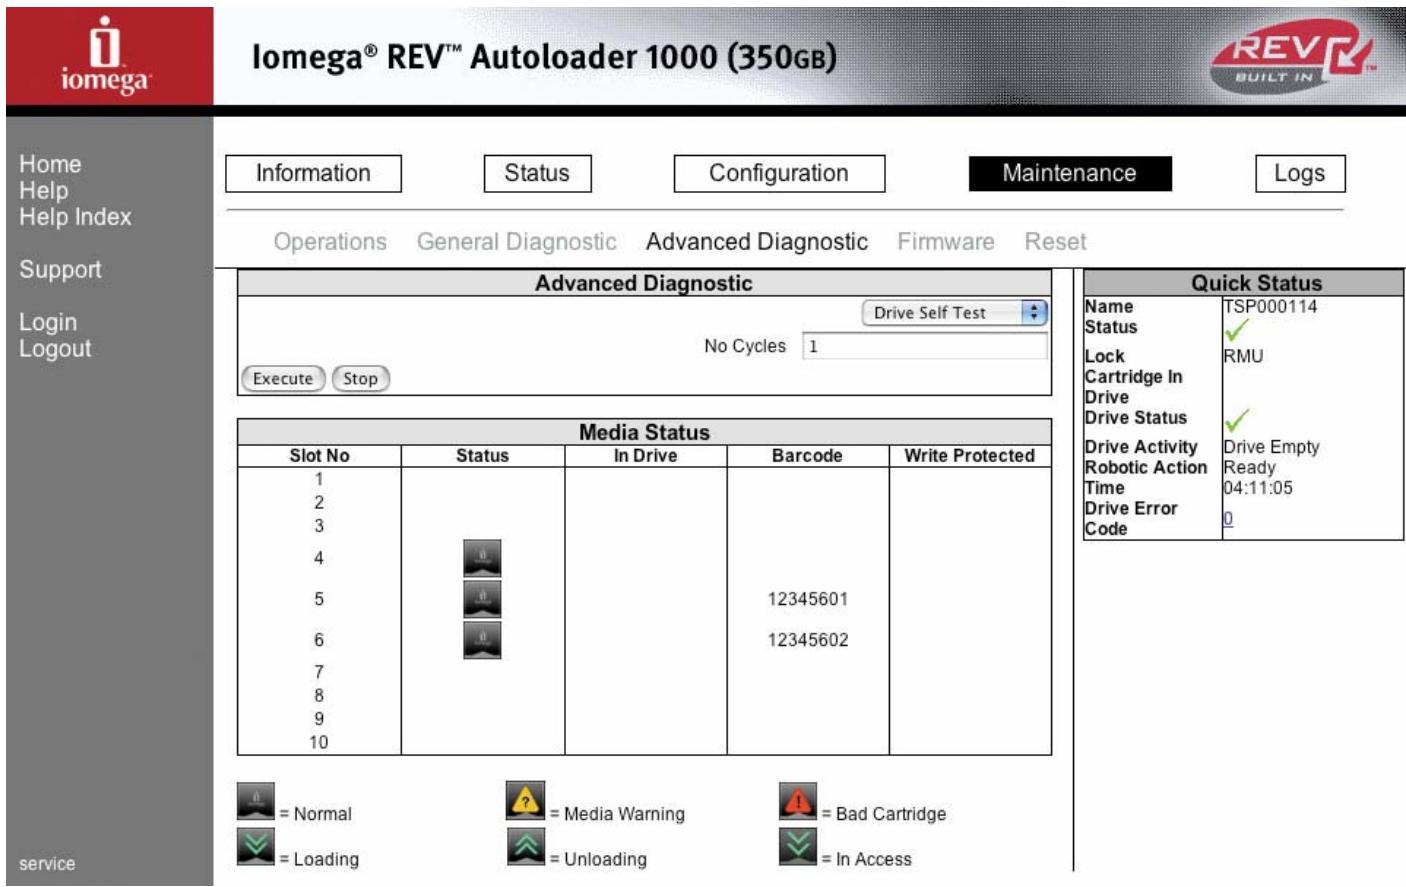Screen dimensions: 1406x887
Task: Click the Logout link
Action: coord(55,349)
